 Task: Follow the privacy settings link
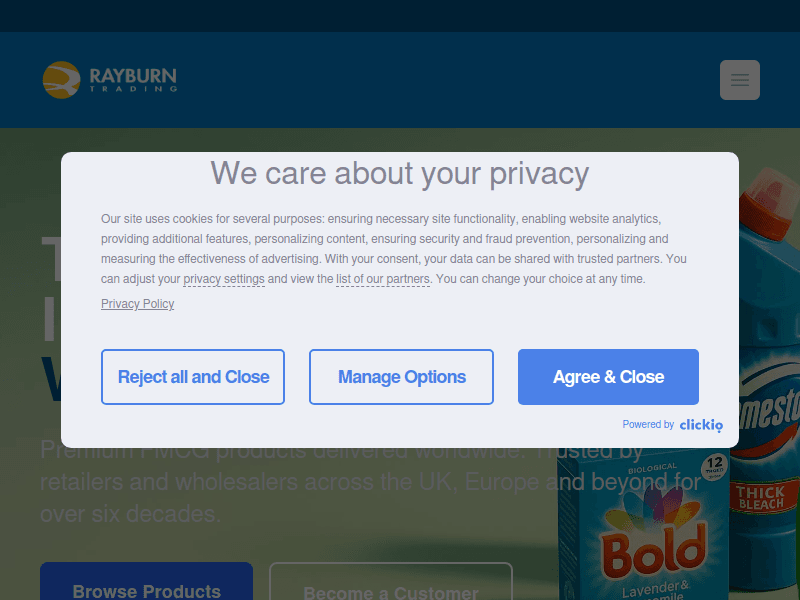[x=224, y=279]
